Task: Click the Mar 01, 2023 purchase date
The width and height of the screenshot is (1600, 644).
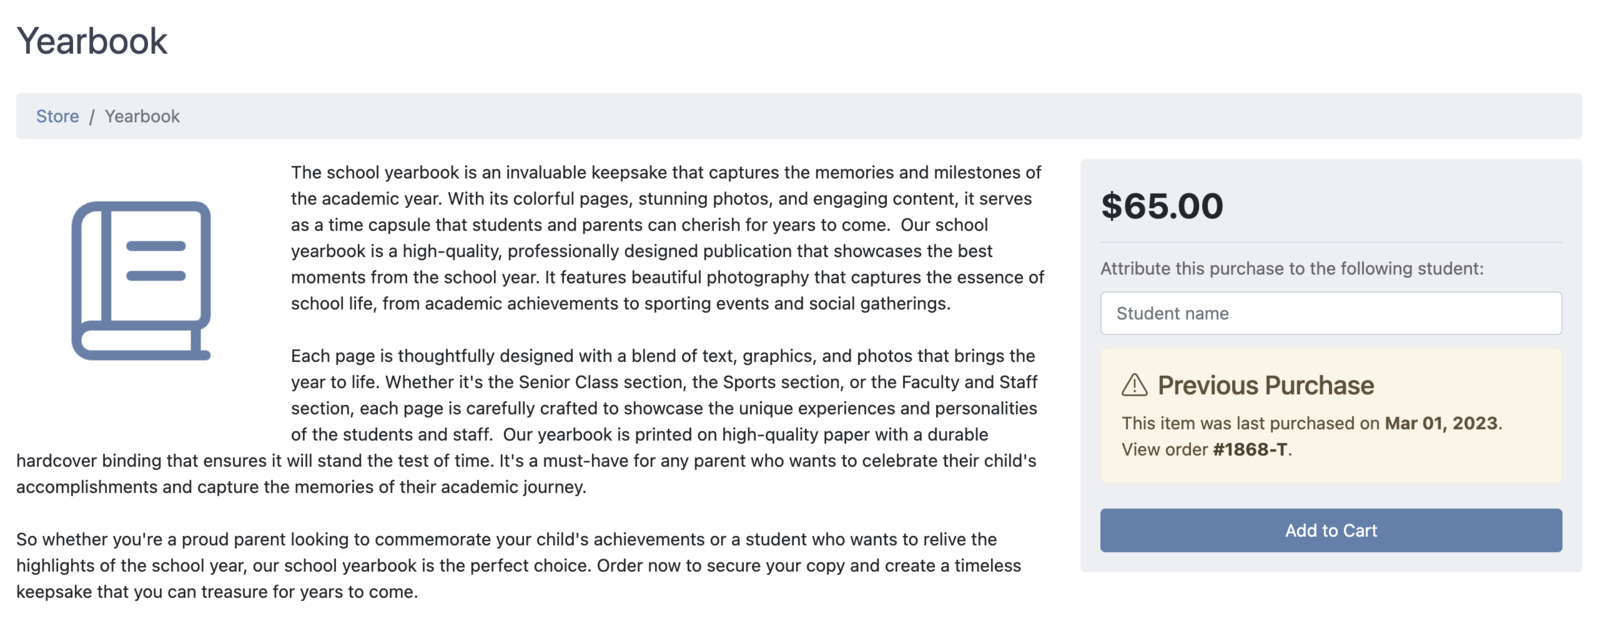Action: pyautogui.click(x=1441, y=423)
